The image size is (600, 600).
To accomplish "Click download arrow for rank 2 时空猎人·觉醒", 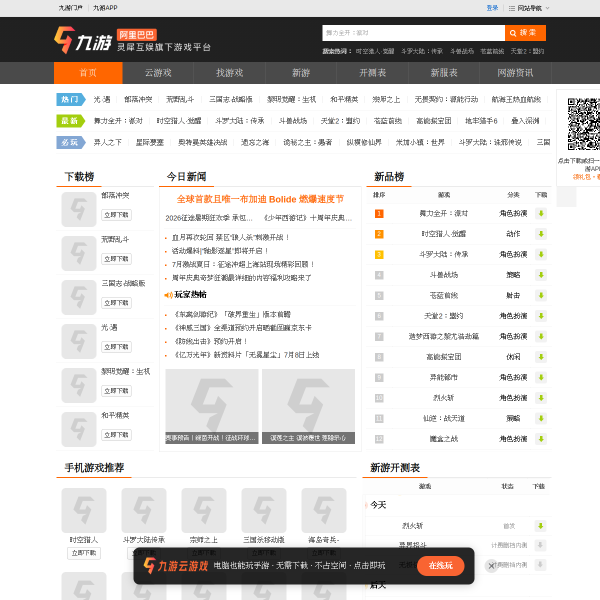I will coord(541,234).
